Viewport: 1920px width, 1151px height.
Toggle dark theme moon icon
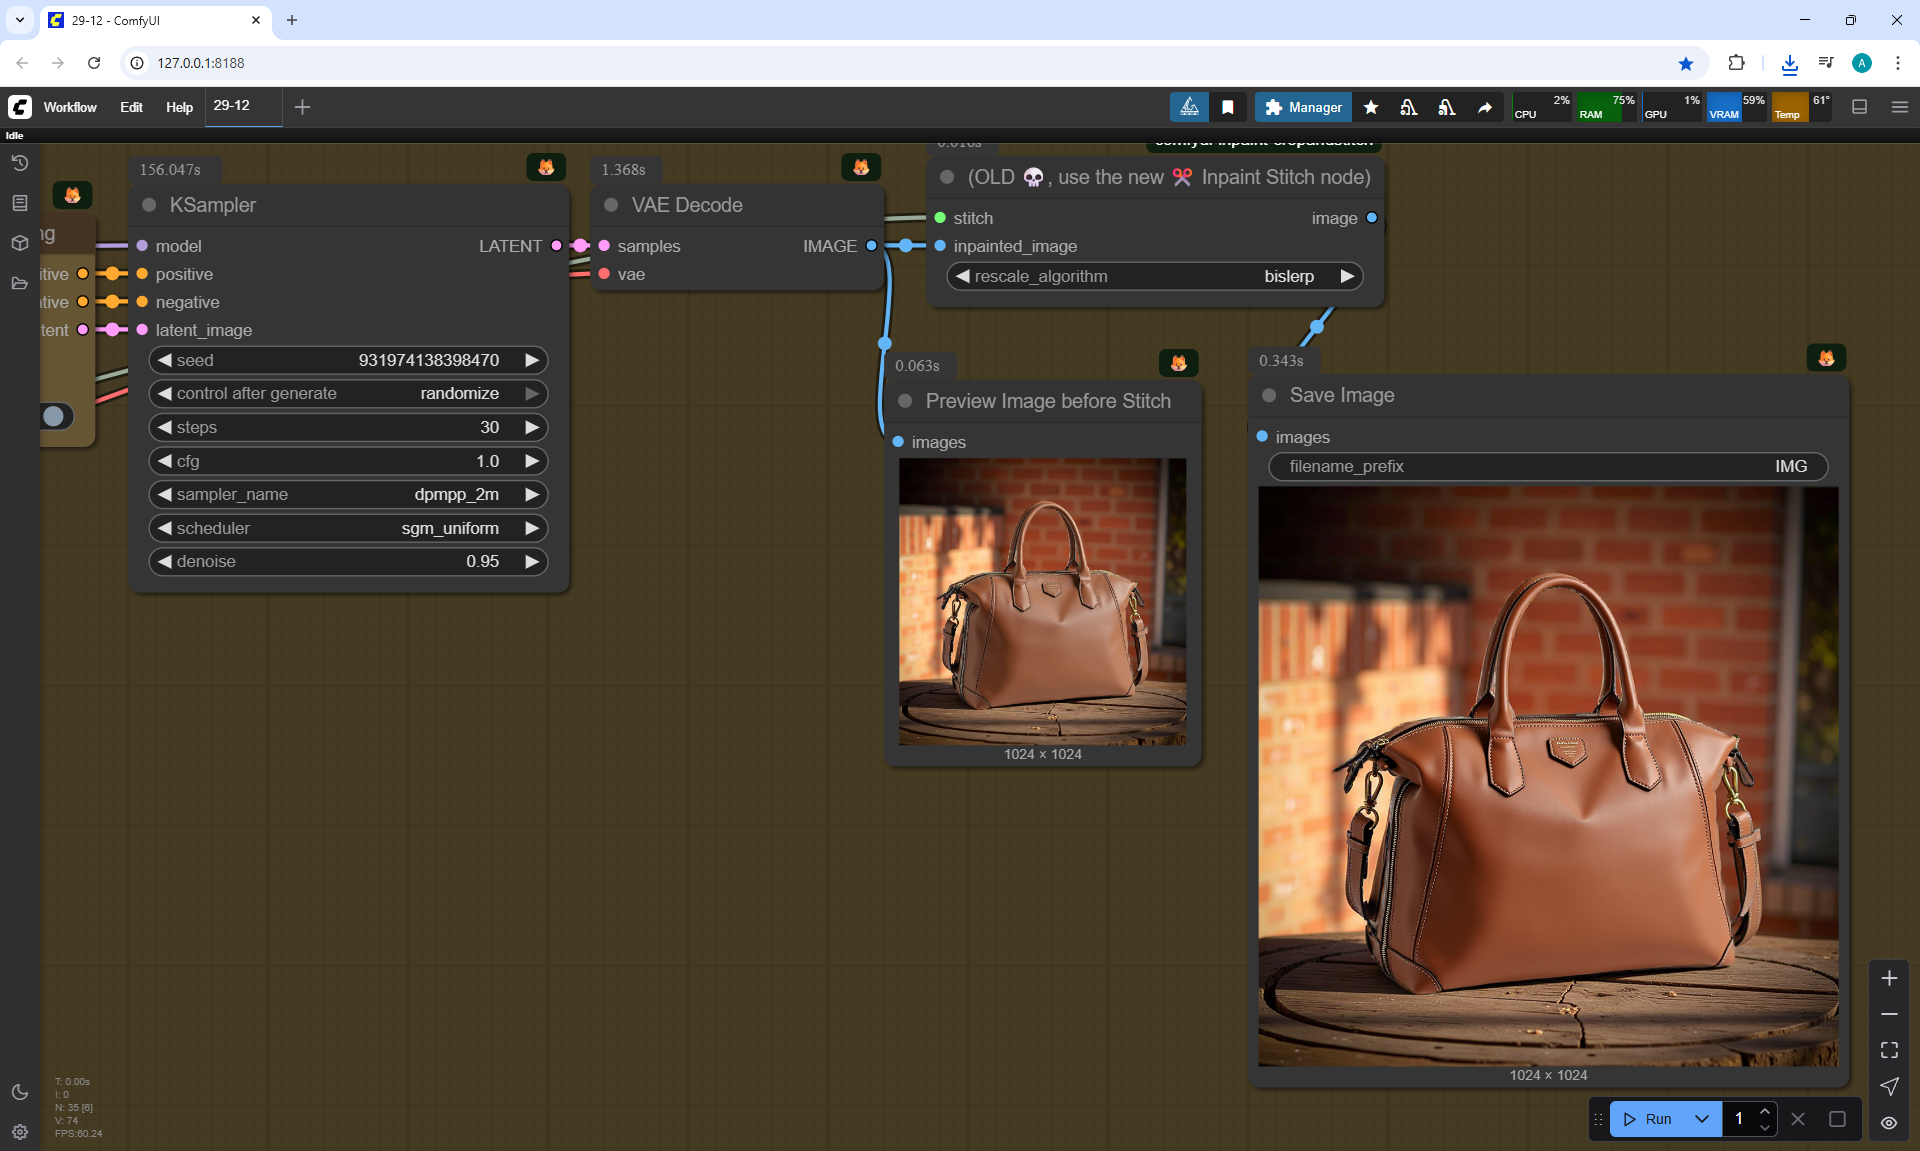click(19, 1092)
